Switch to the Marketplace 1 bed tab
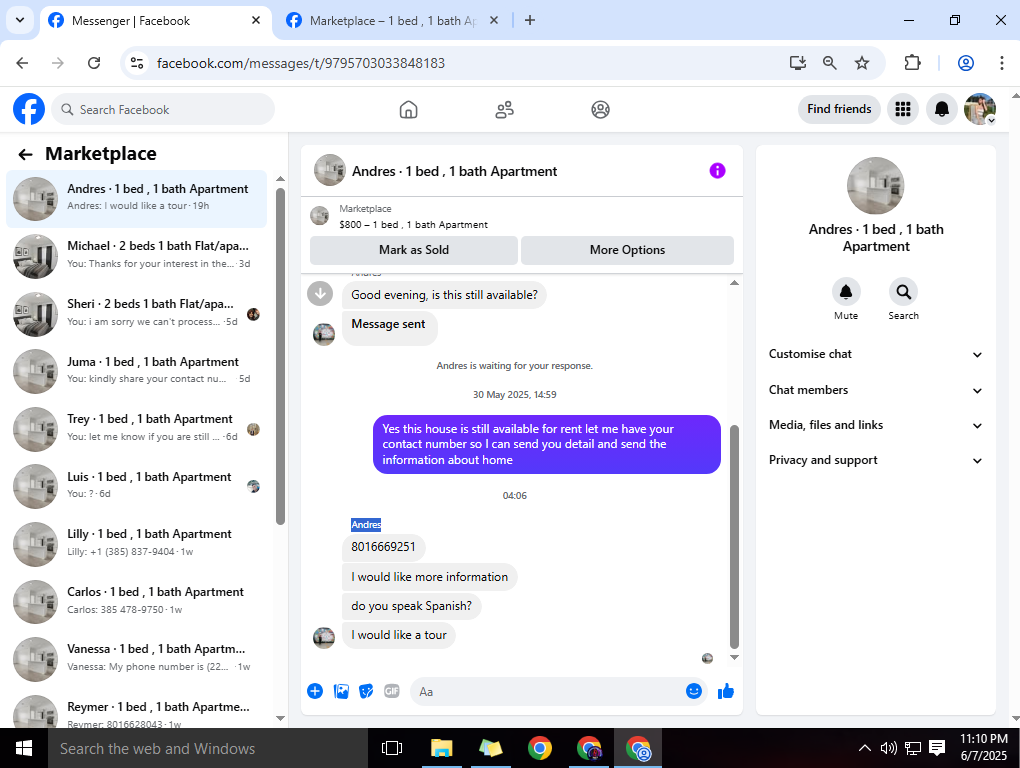 coord(393,21)
